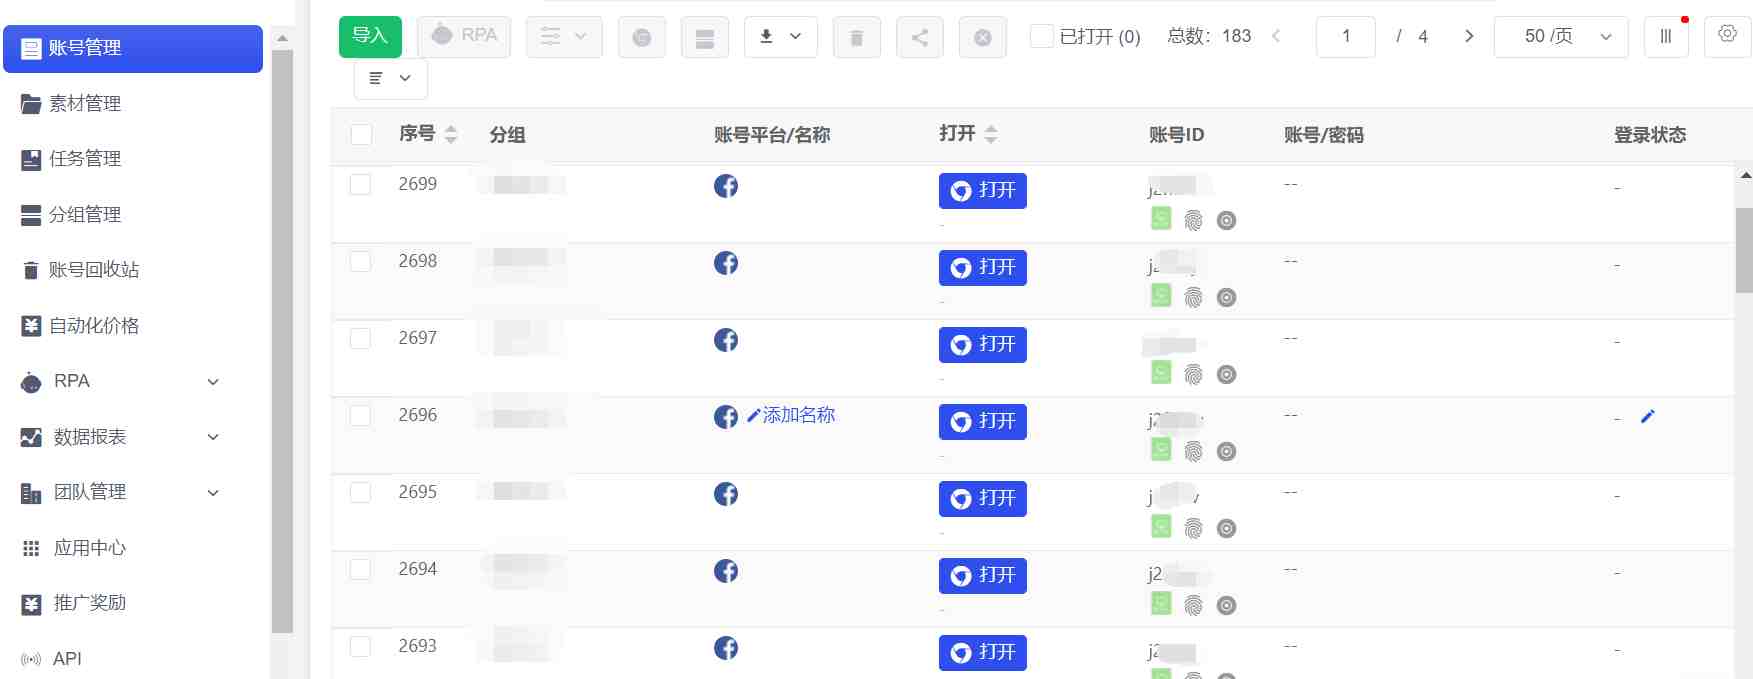Viewport: 1753px width, 679px height.
Task: Open the settings gear icon at top right
Action: 1727,34
